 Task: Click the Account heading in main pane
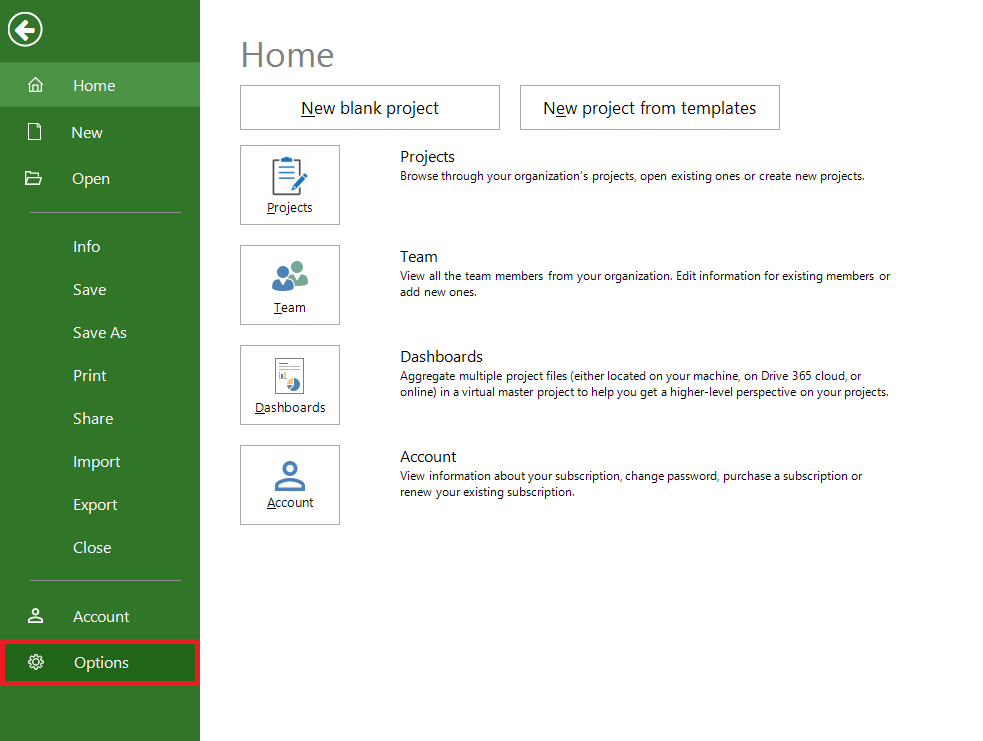click(x=428, y=456)
